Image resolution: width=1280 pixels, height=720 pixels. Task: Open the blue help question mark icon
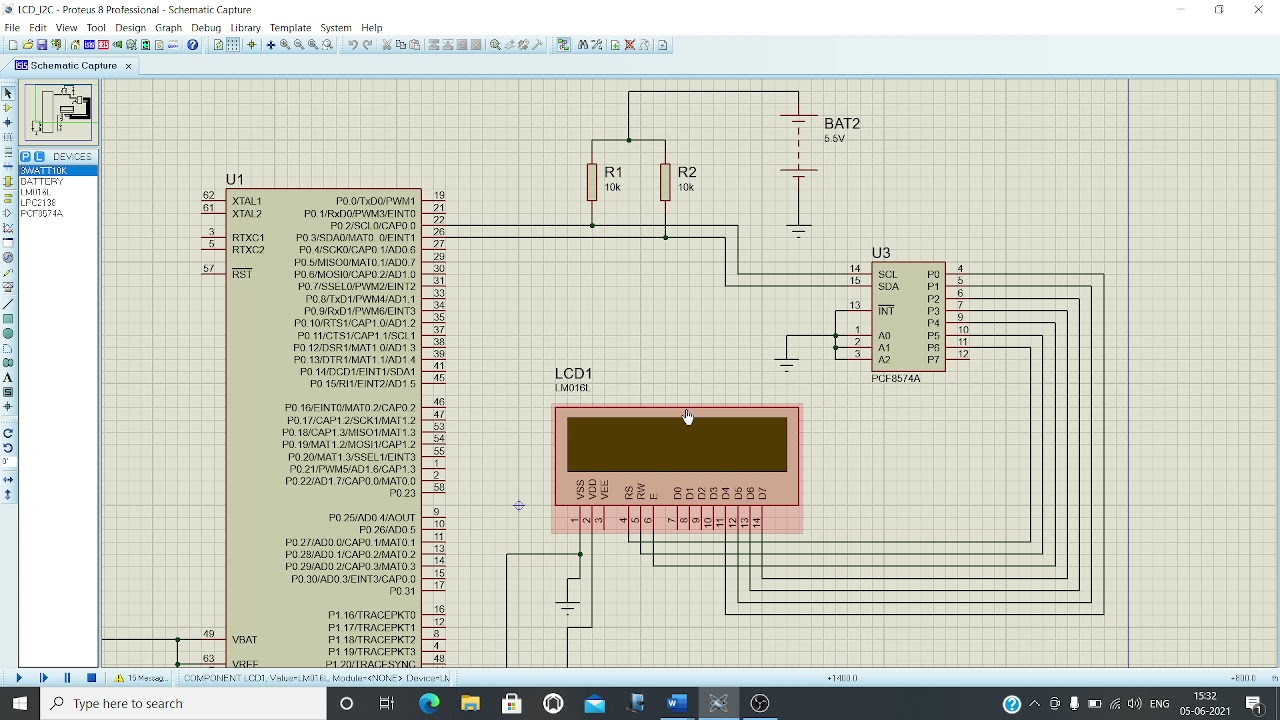(x=193, y=45)
